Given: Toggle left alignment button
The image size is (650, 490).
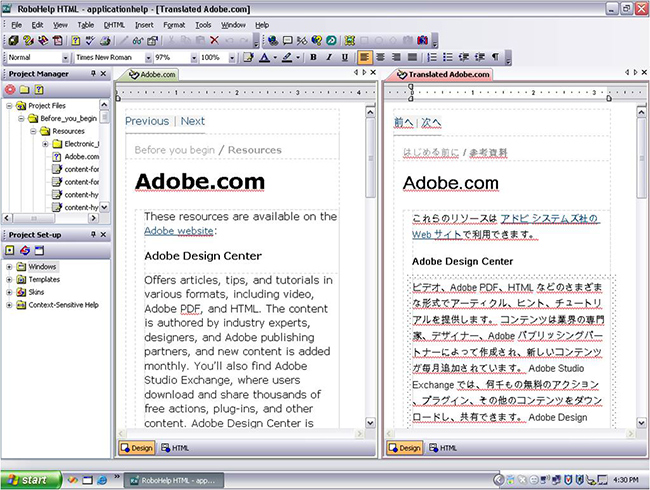Looking at the screenshot, I should (366, 57).
